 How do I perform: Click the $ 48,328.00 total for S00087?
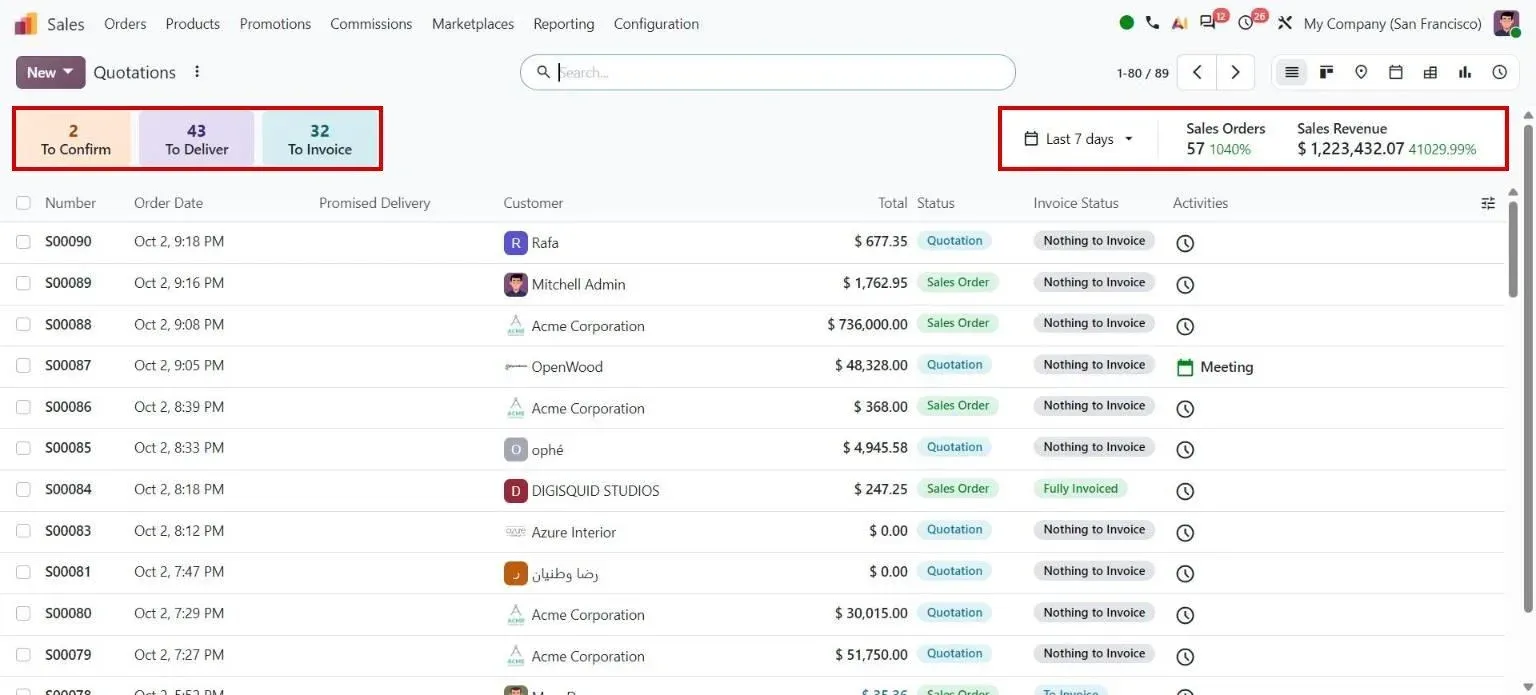pos(871,366)
